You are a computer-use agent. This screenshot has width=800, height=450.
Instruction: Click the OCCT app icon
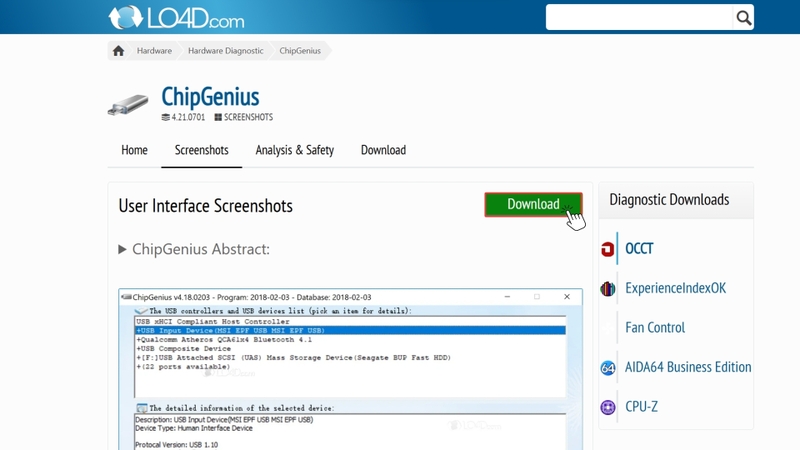pyautogui.click(x=607, y=249)
